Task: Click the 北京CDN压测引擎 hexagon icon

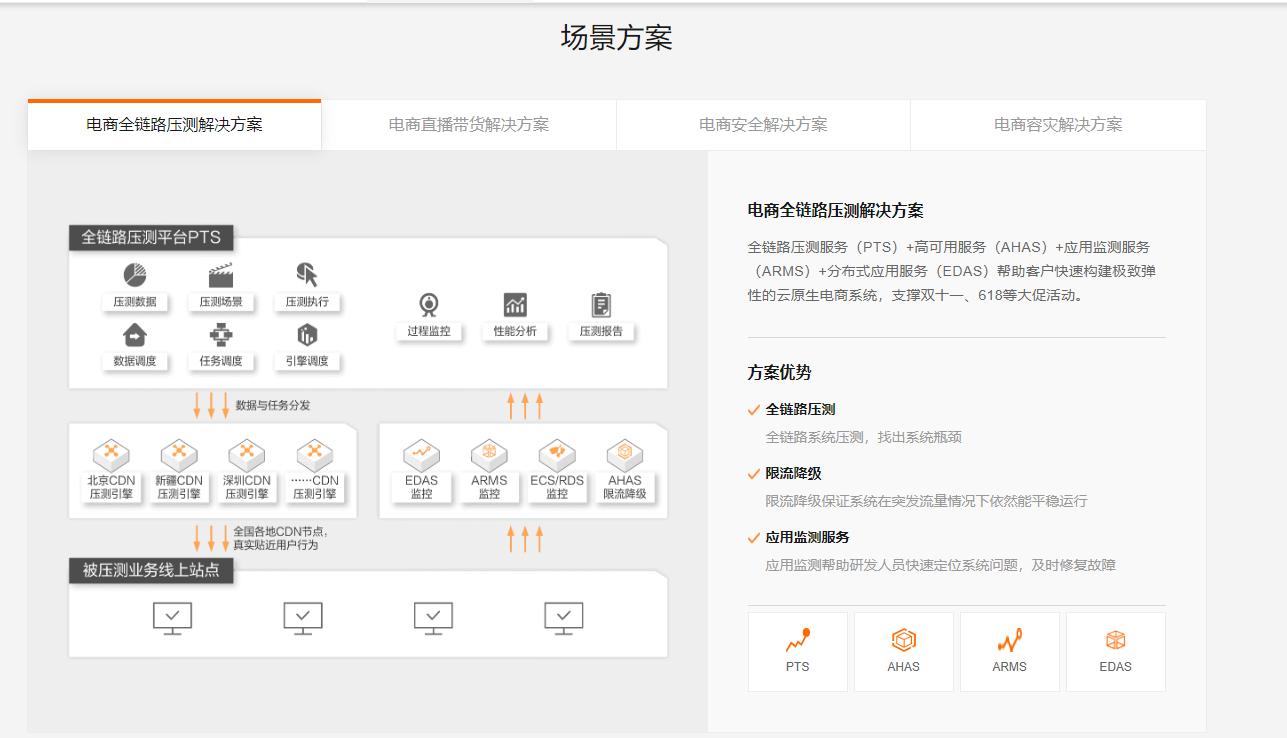Action: click(111, 454)
